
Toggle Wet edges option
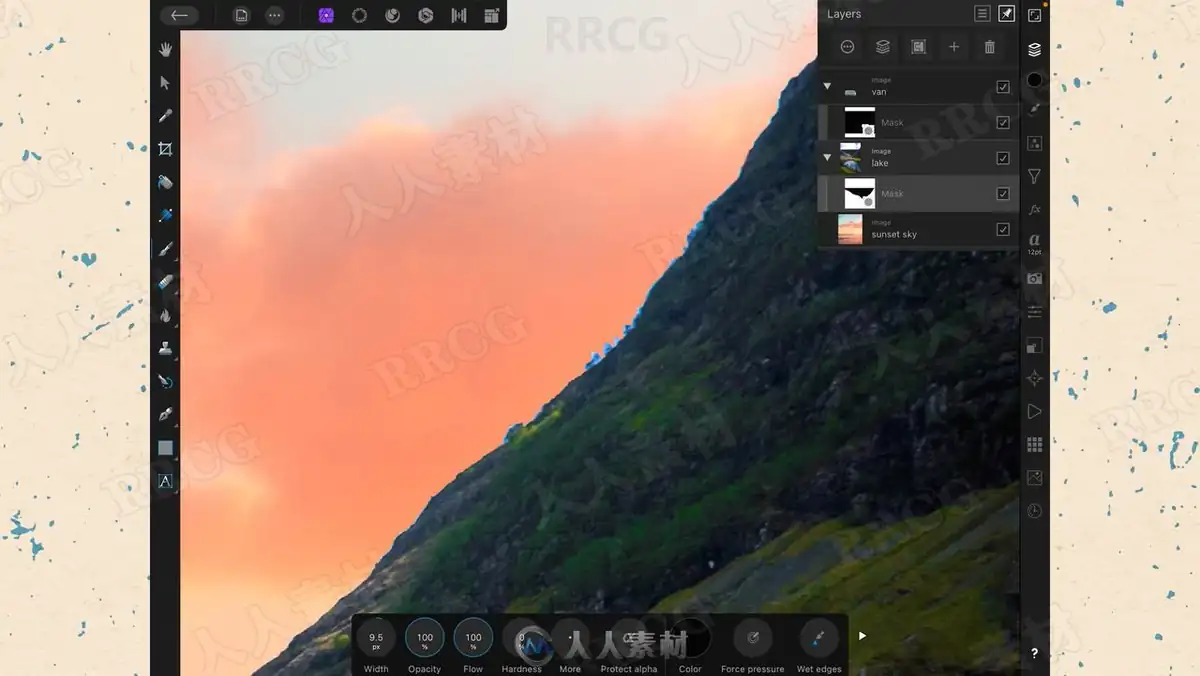click(819, 637)
